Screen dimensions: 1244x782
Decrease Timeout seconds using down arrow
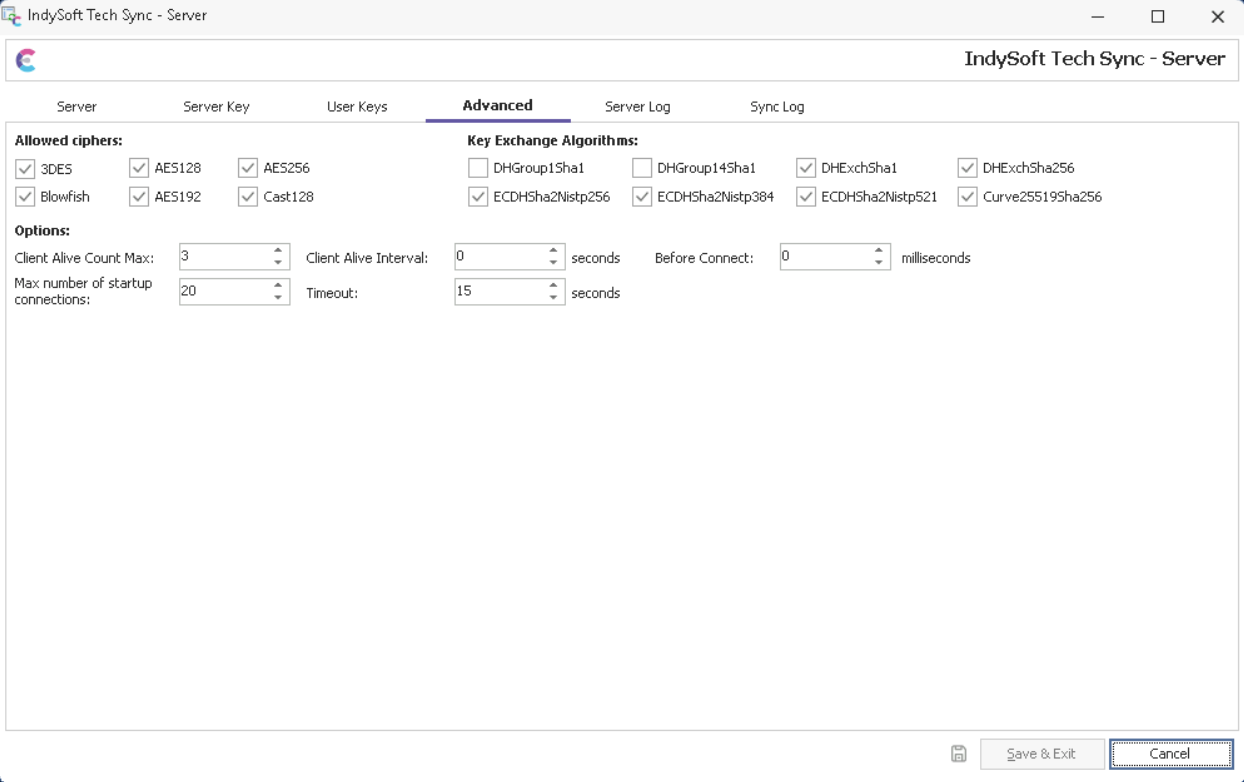[553, 298]
